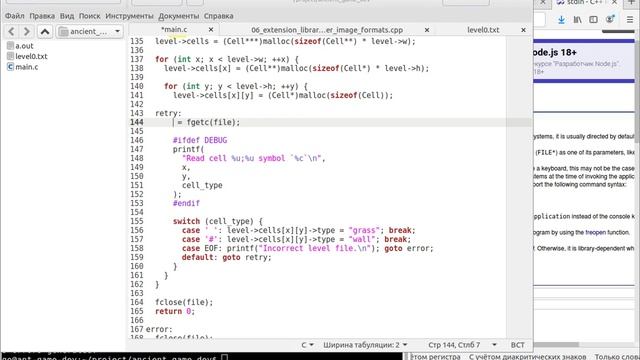
Task: Open the Документы menu
Action: tap(178, 16)
